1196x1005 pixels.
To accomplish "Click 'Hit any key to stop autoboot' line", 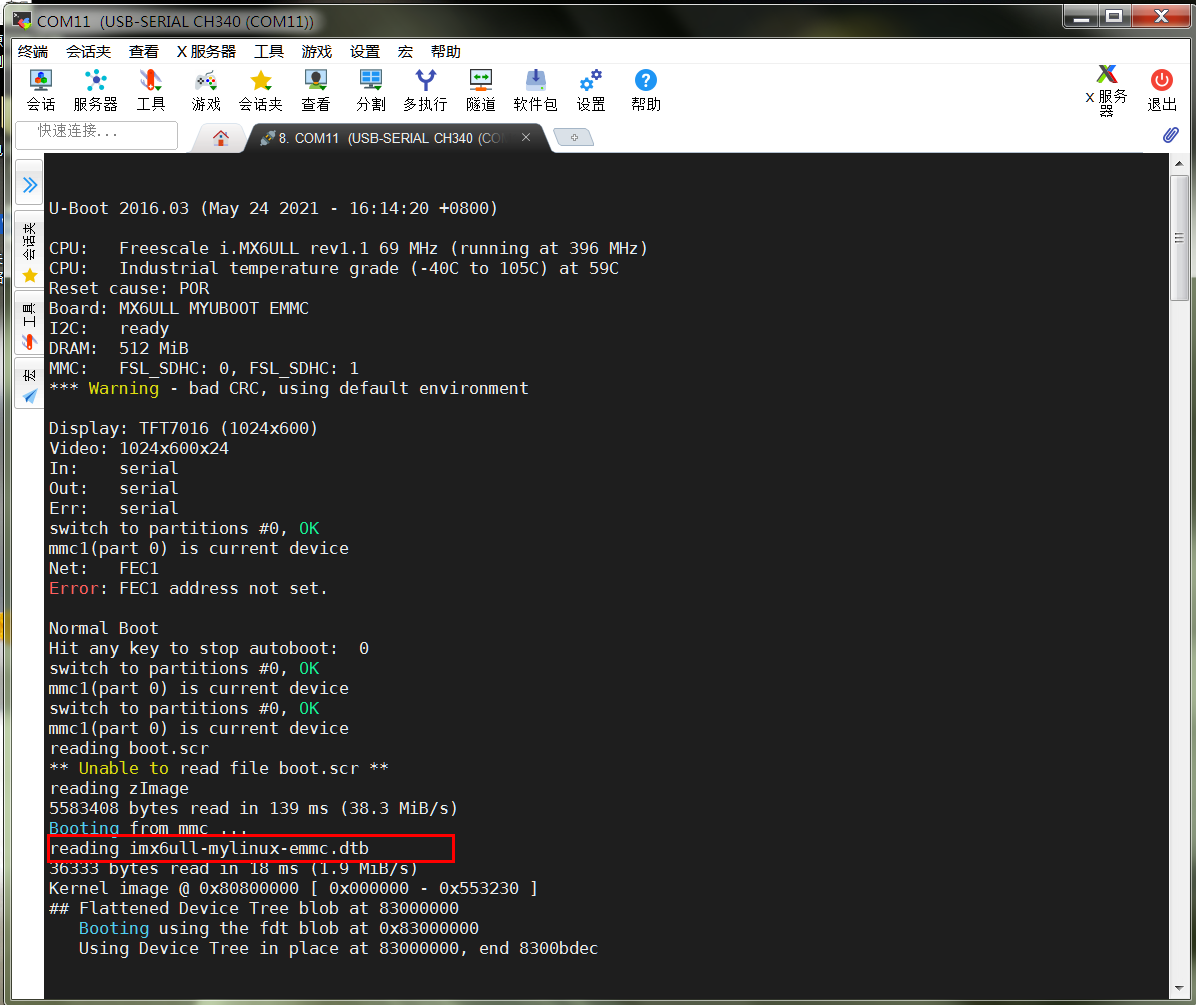I will click(x=208, y=647).
